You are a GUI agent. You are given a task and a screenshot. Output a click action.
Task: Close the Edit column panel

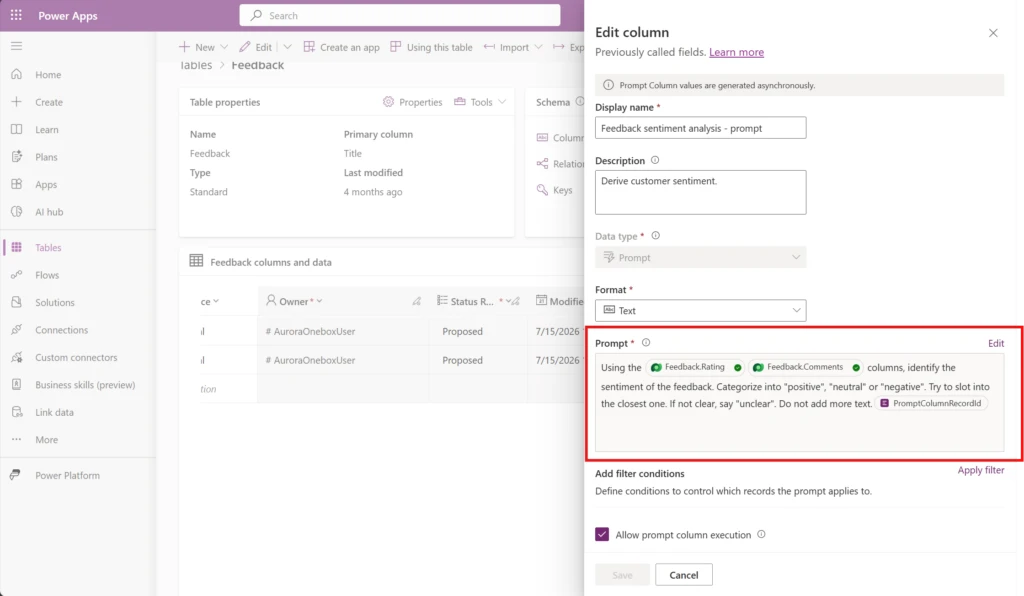(993, 33)
